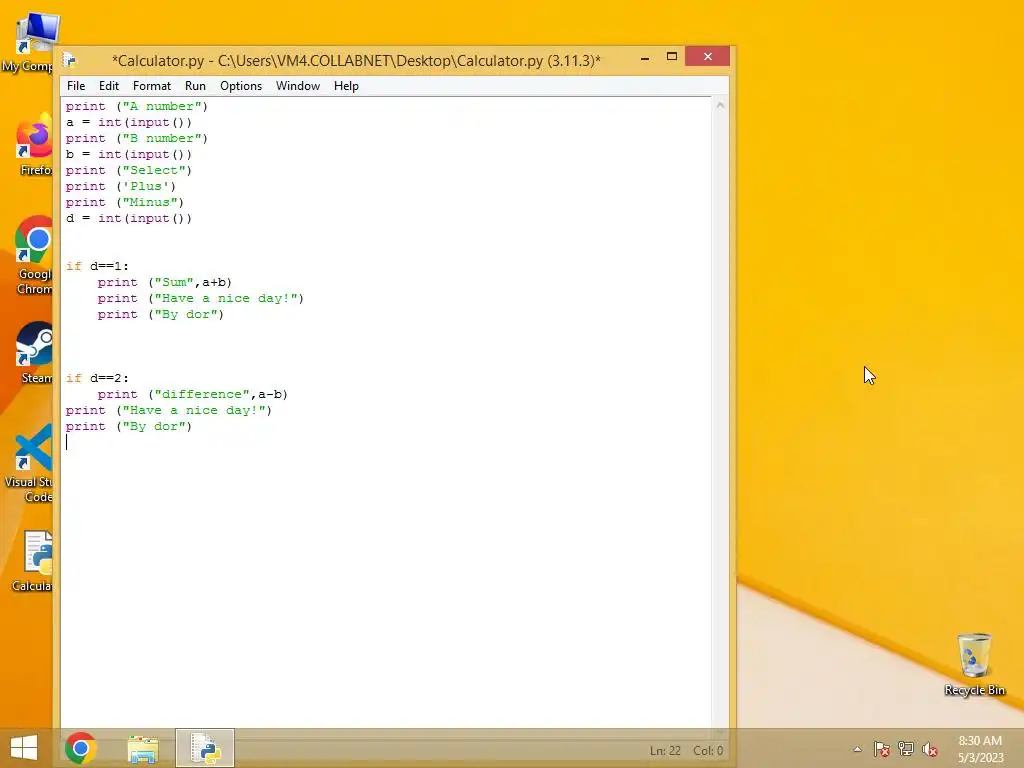The width and height of the screenshot is (1024, 768).
Task: Click the muted volume tray icon
Action: coord(930,749)
